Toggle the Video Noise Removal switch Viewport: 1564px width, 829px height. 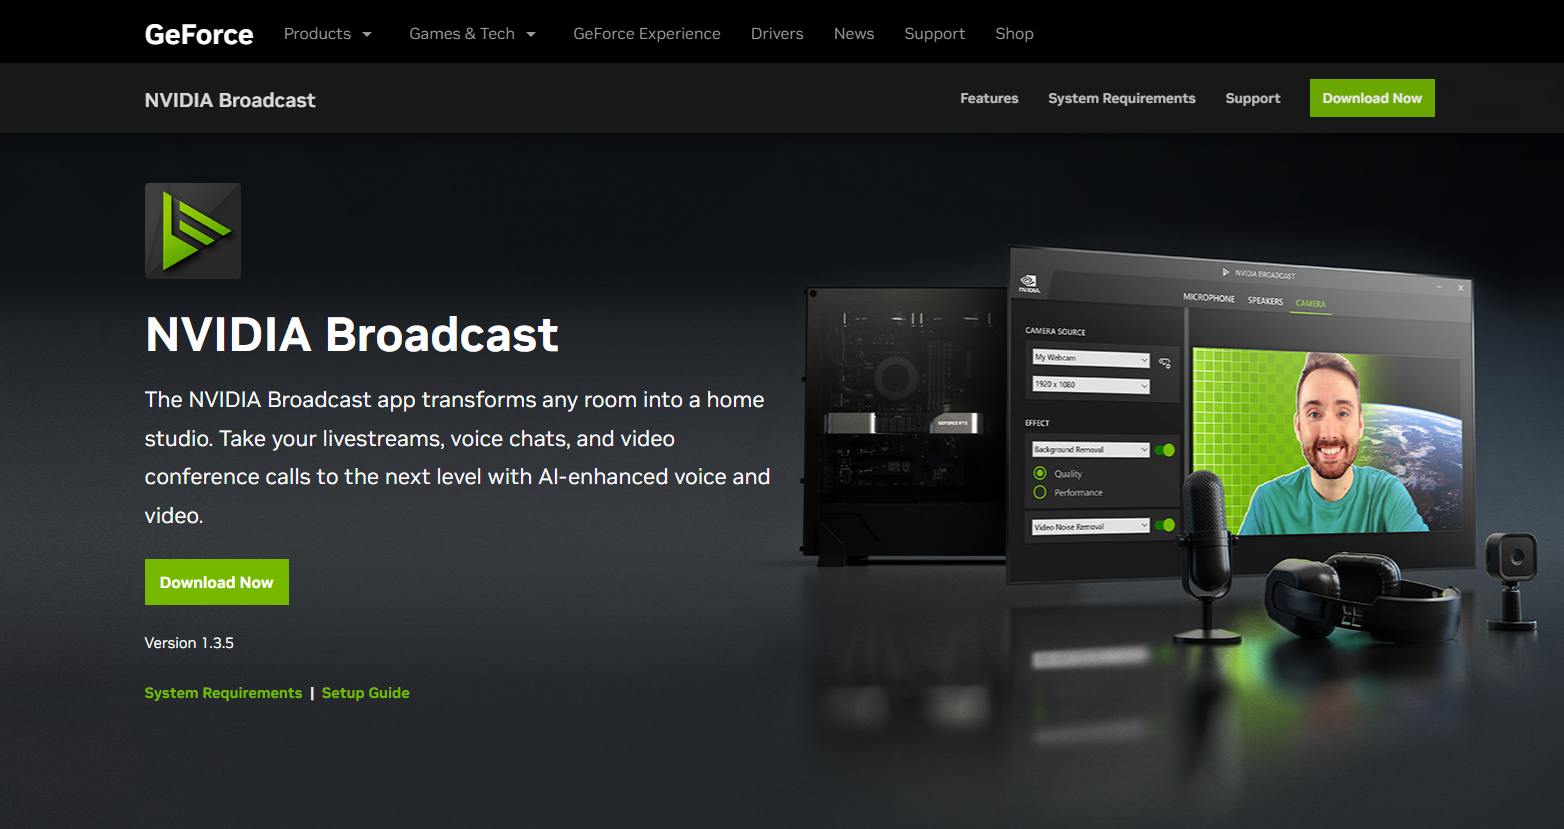[x=1165, y=525]
